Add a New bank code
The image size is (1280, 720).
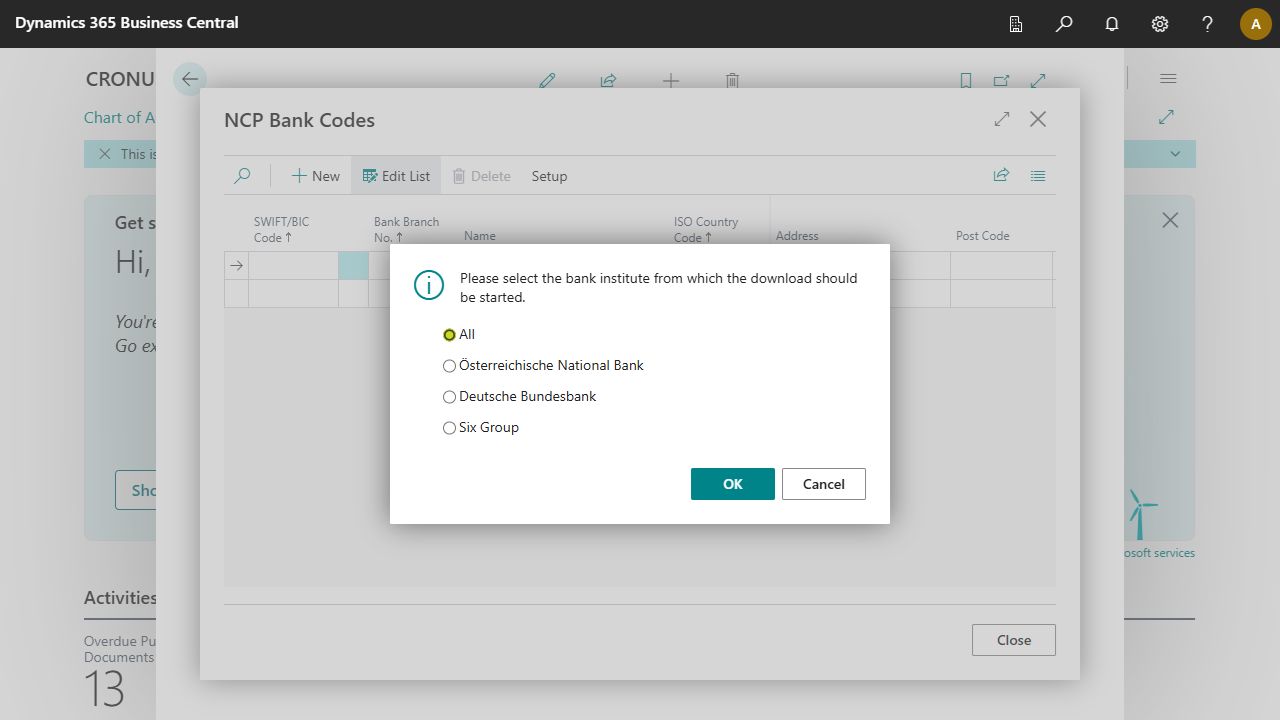pos(316,176)
